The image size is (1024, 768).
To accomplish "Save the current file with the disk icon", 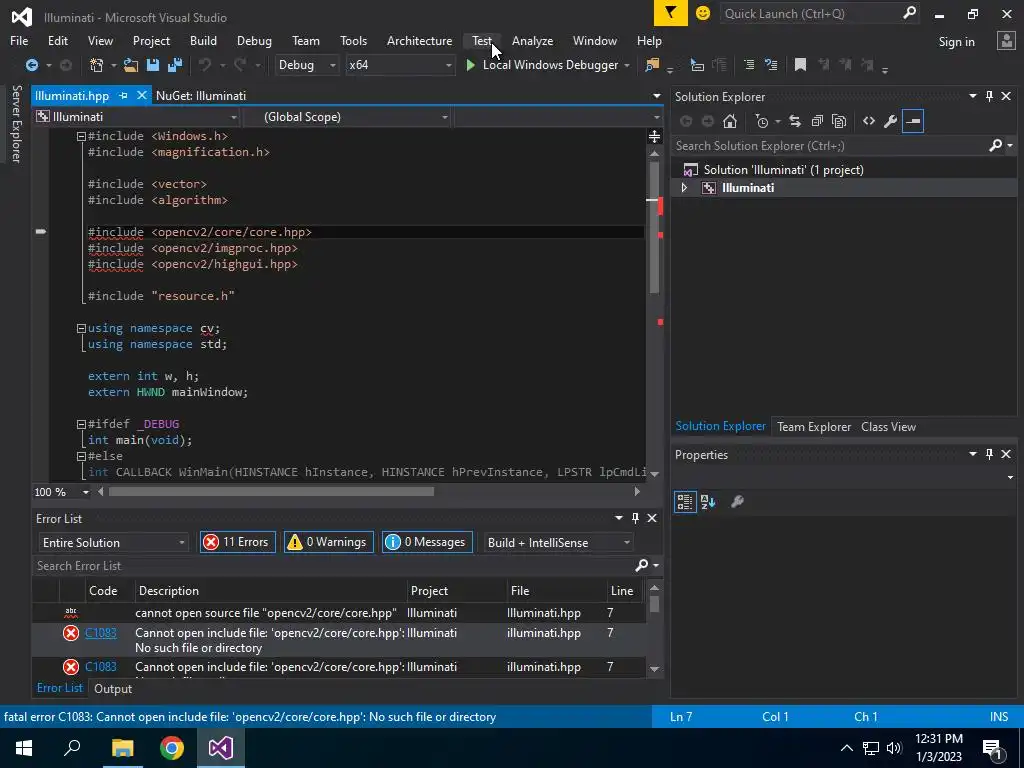I will click(153, 65).
